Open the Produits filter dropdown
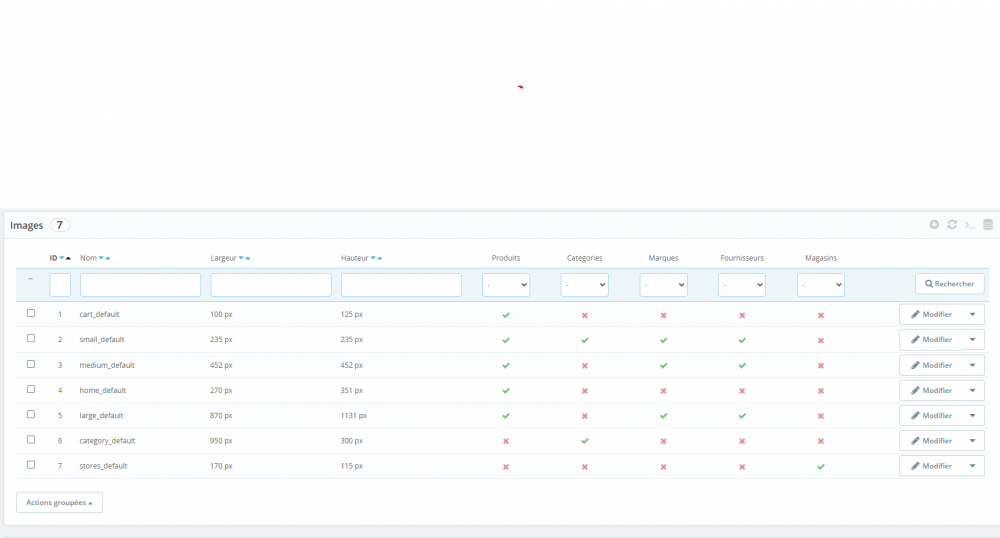Screen dimensions: 1000x538 506,285
